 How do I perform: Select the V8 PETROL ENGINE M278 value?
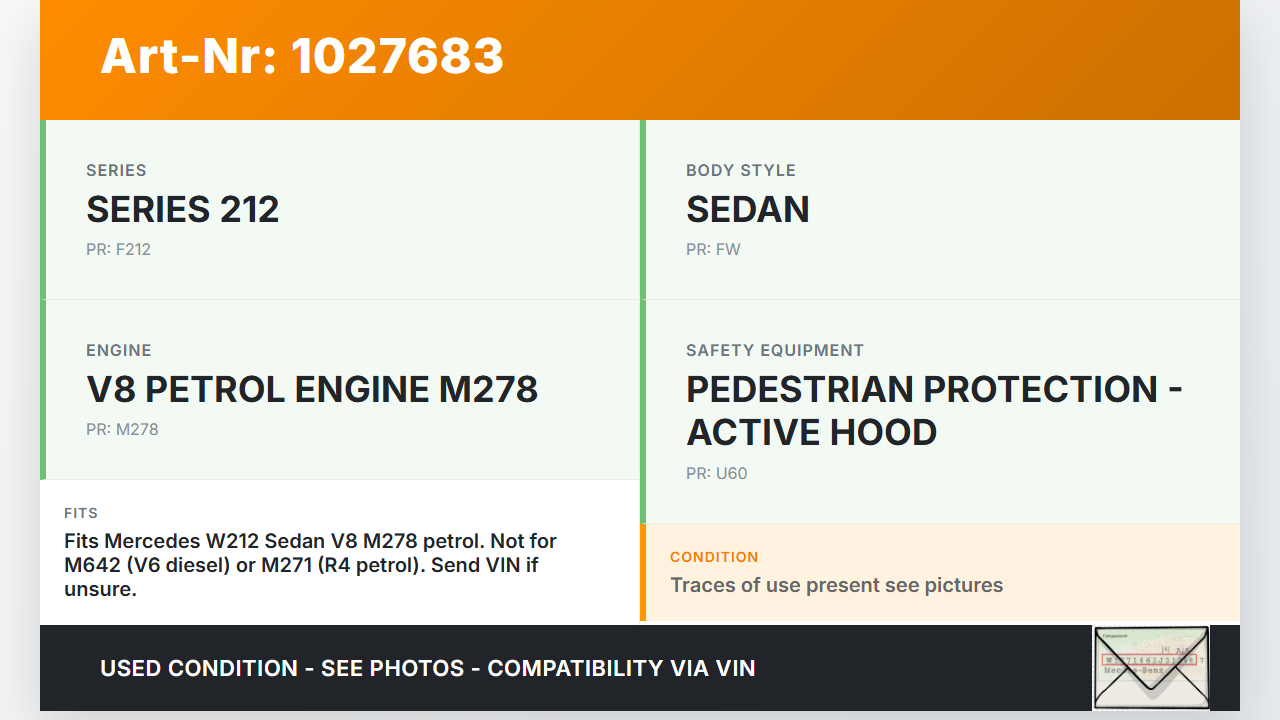(312, 389)
